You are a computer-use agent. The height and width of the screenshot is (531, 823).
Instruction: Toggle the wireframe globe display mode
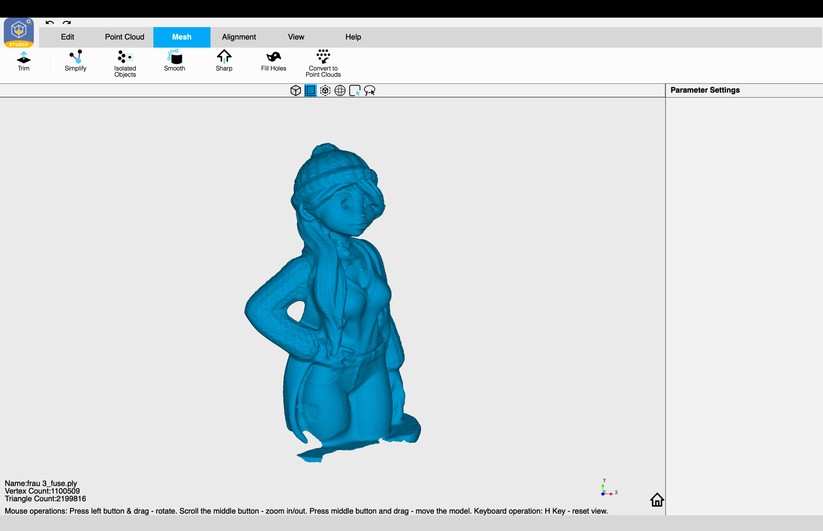click(340, 91)
